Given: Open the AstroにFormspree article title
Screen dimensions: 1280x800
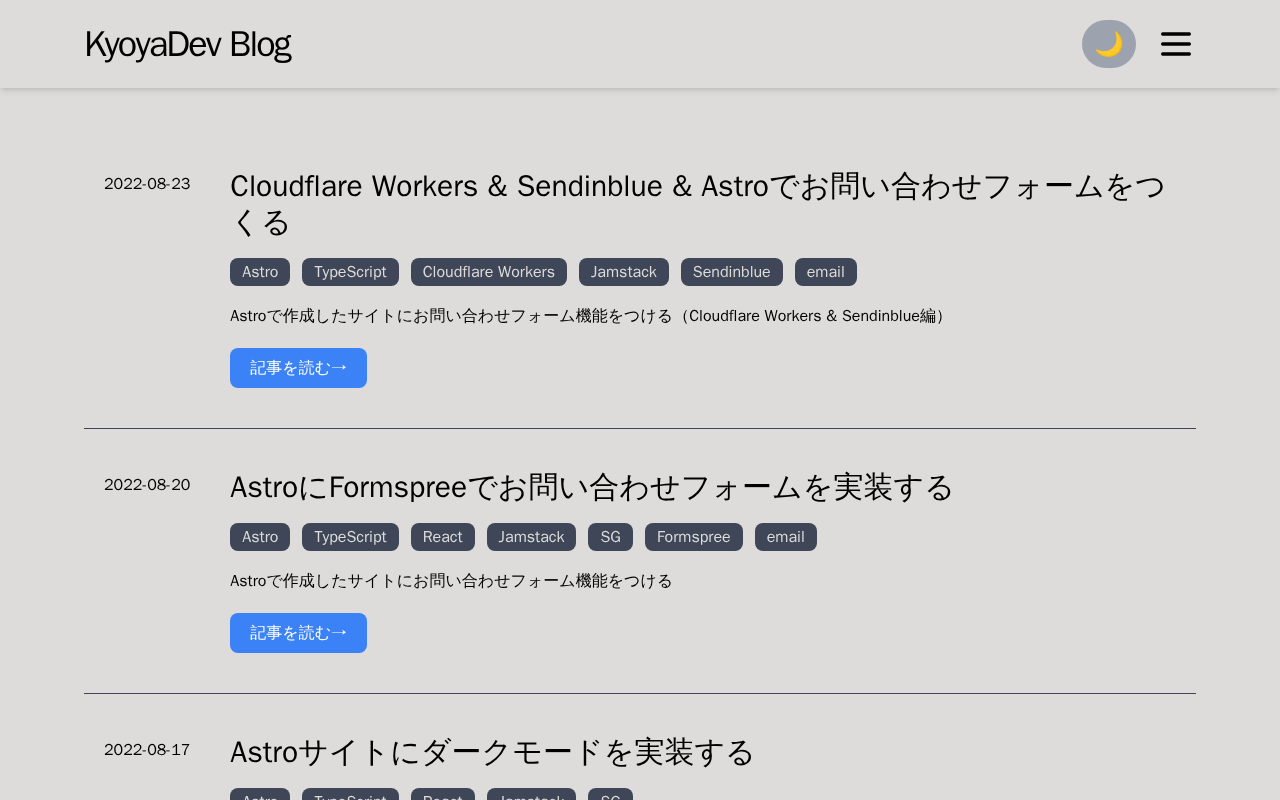Looking at the screenshot, I should pyautogui.click(x=591, y=487).
